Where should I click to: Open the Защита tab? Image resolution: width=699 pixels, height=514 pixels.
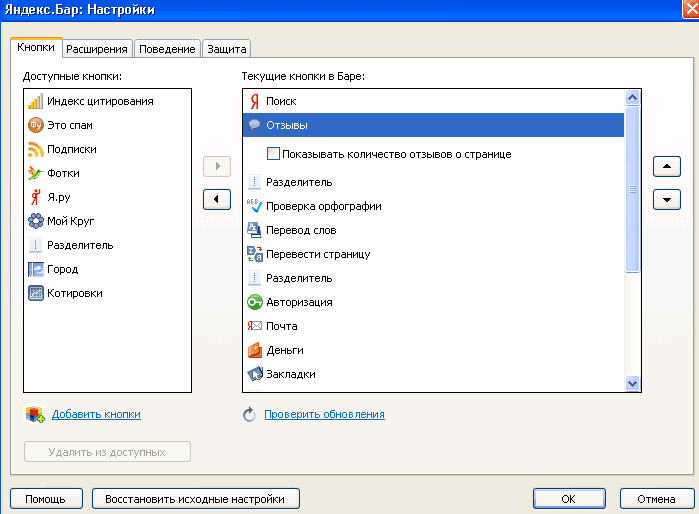226,48
